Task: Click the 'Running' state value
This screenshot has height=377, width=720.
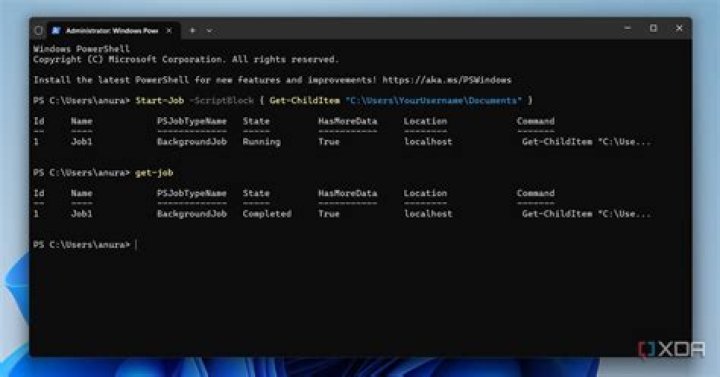Action: 262,142
